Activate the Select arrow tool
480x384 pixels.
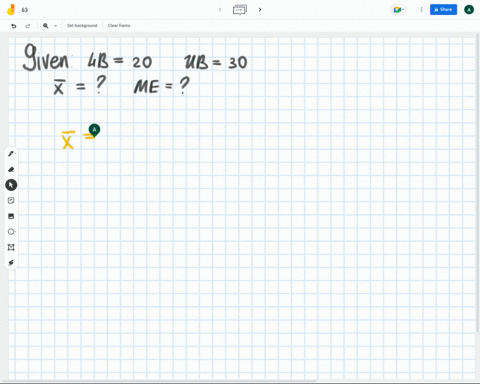point(11,185)
